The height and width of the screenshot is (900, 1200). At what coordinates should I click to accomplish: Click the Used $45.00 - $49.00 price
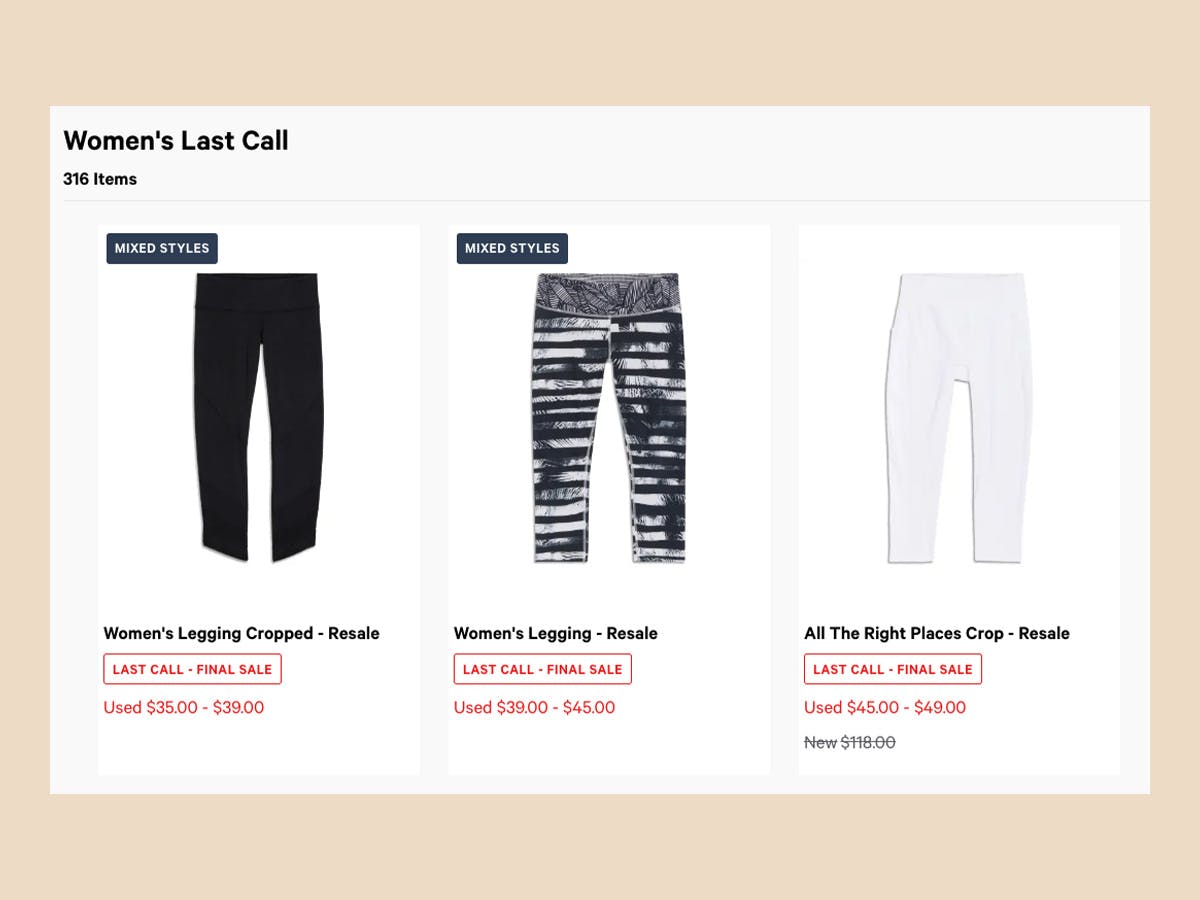885,707
